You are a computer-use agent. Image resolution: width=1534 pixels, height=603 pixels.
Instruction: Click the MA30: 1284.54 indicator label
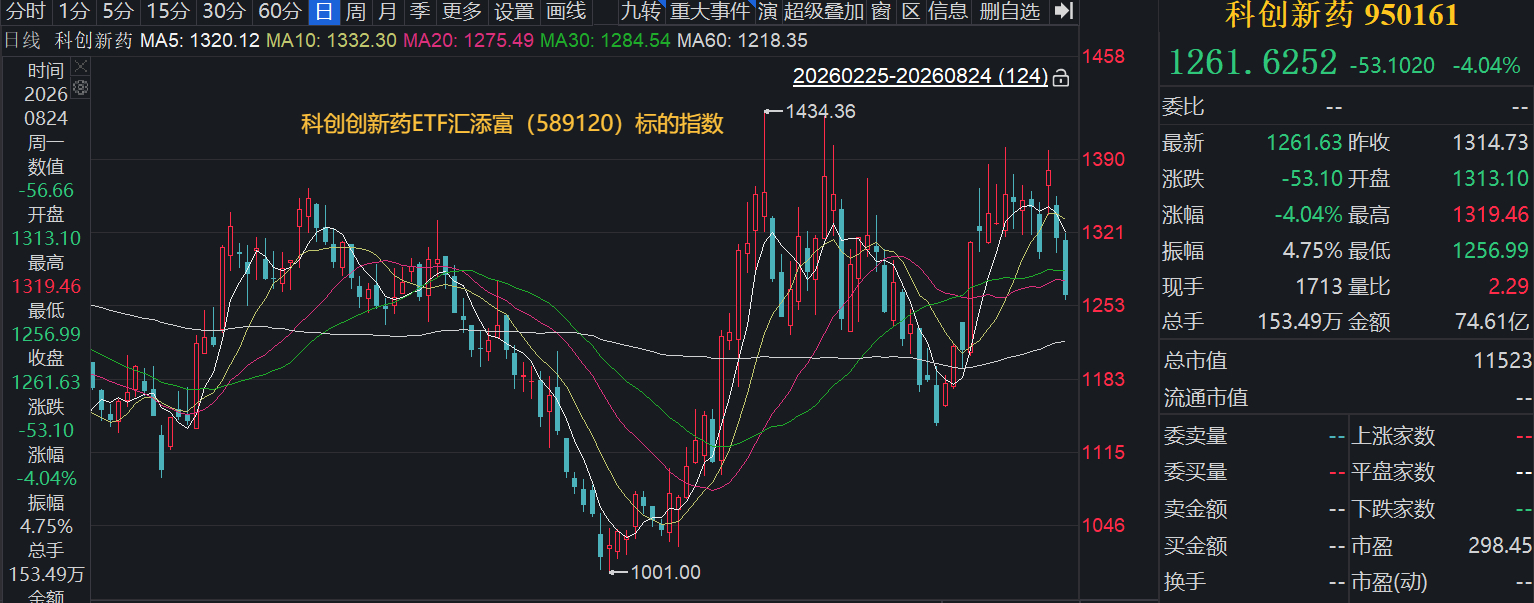605,41
